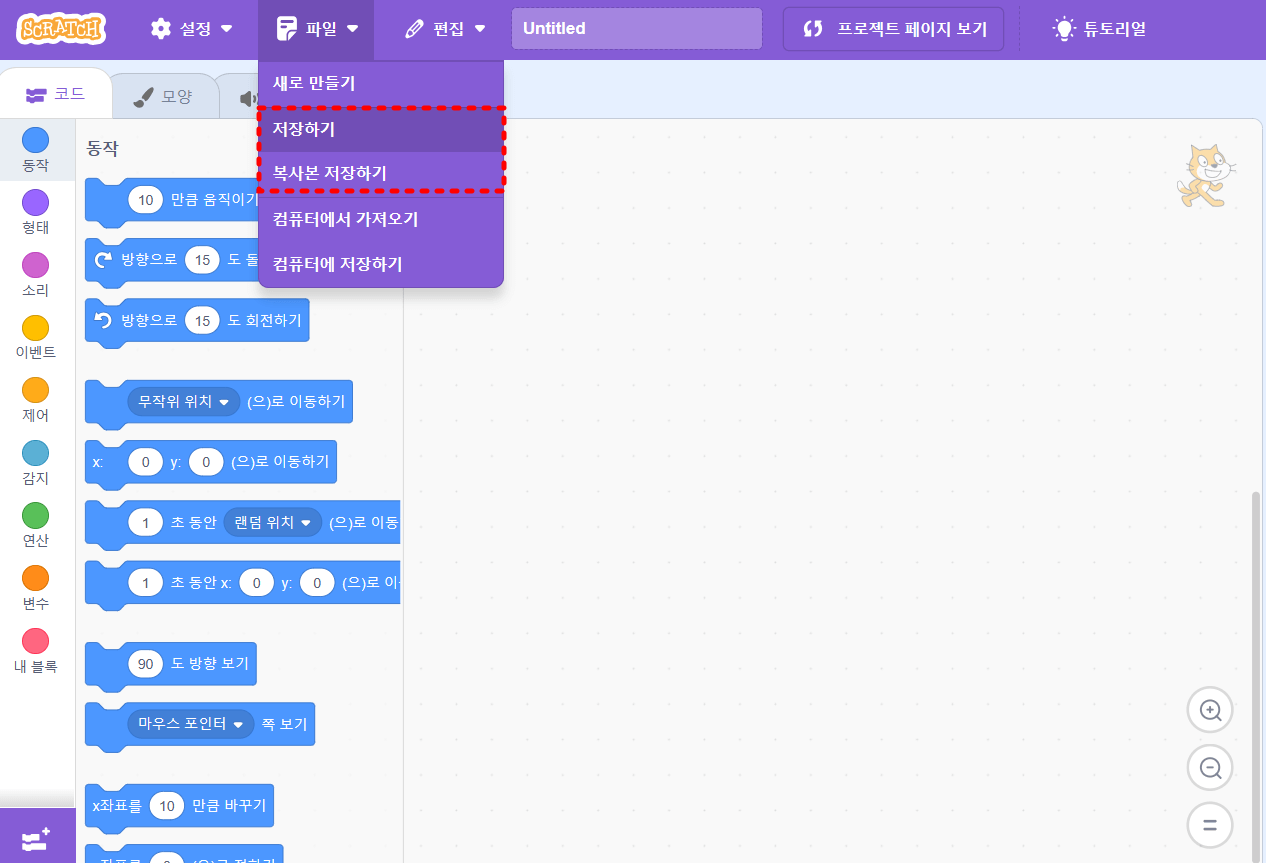Viewport: 1266px width, 863px height.
Task: Zoom out of the code area
Action: (x=1210, y=767)
